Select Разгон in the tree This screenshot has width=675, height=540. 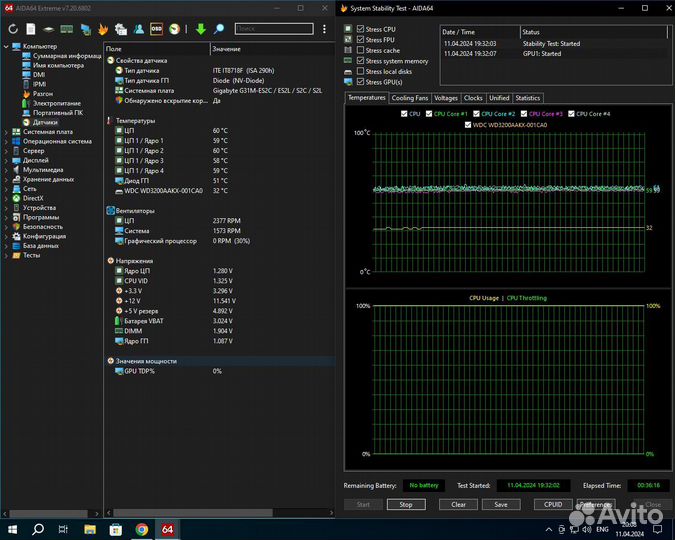point(43,93)
